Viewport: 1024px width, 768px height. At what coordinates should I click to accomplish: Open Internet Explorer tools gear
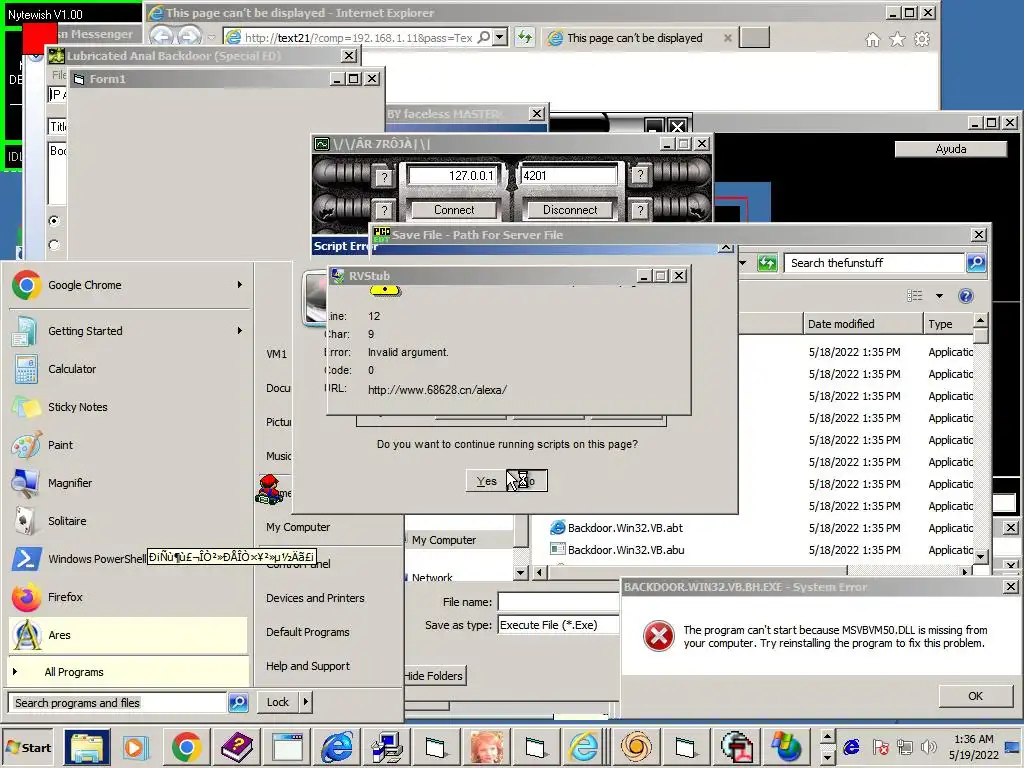click(921, 39)
